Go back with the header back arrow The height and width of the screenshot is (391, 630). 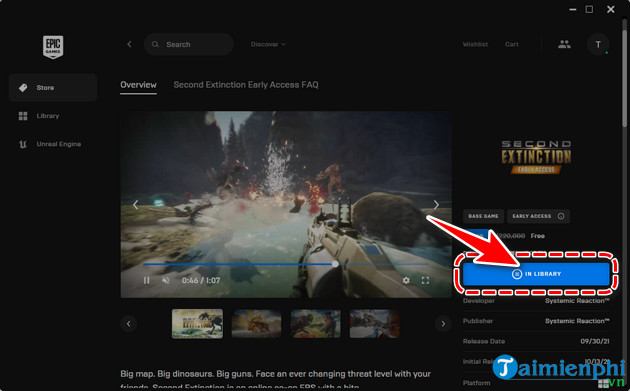point(129,44)
